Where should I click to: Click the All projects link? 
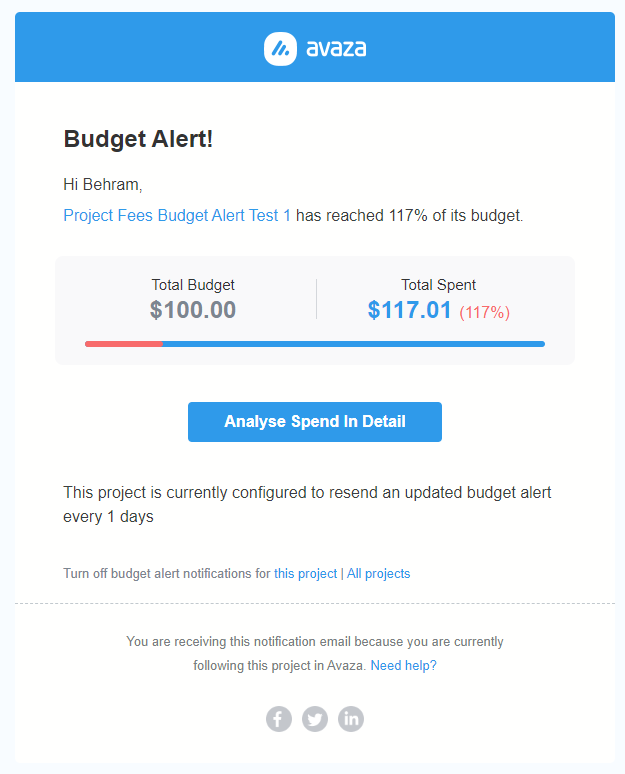point(379,574)
